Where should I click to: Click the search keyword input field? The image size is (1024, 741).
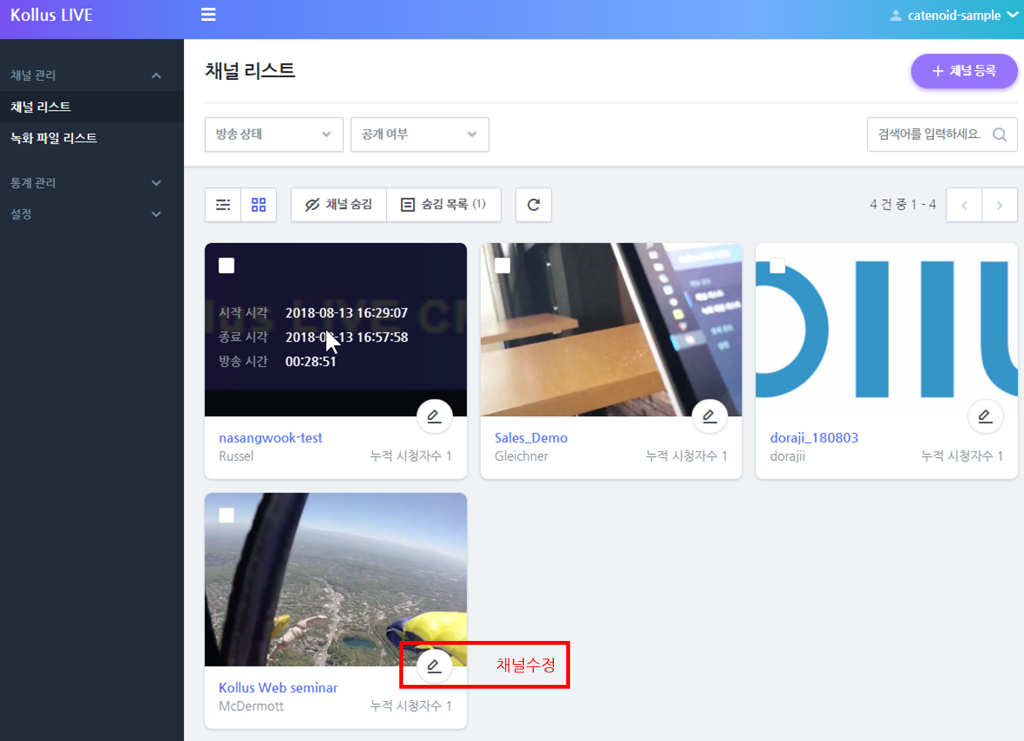928,135
